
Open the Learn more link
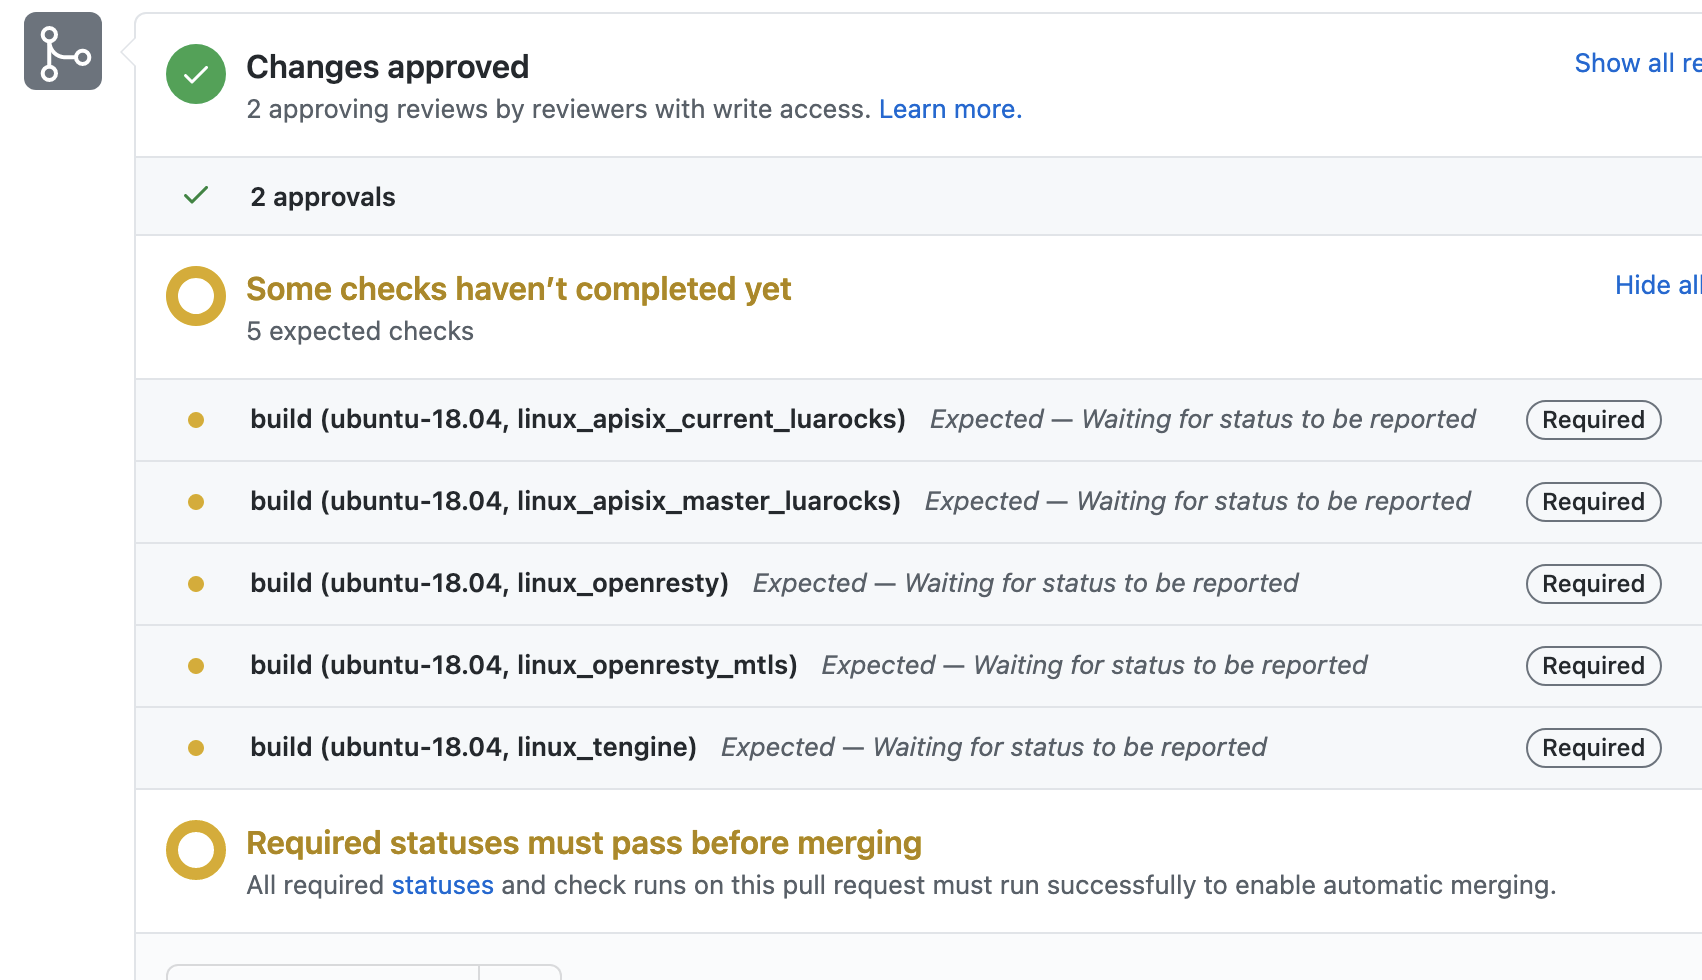point(950,109)
